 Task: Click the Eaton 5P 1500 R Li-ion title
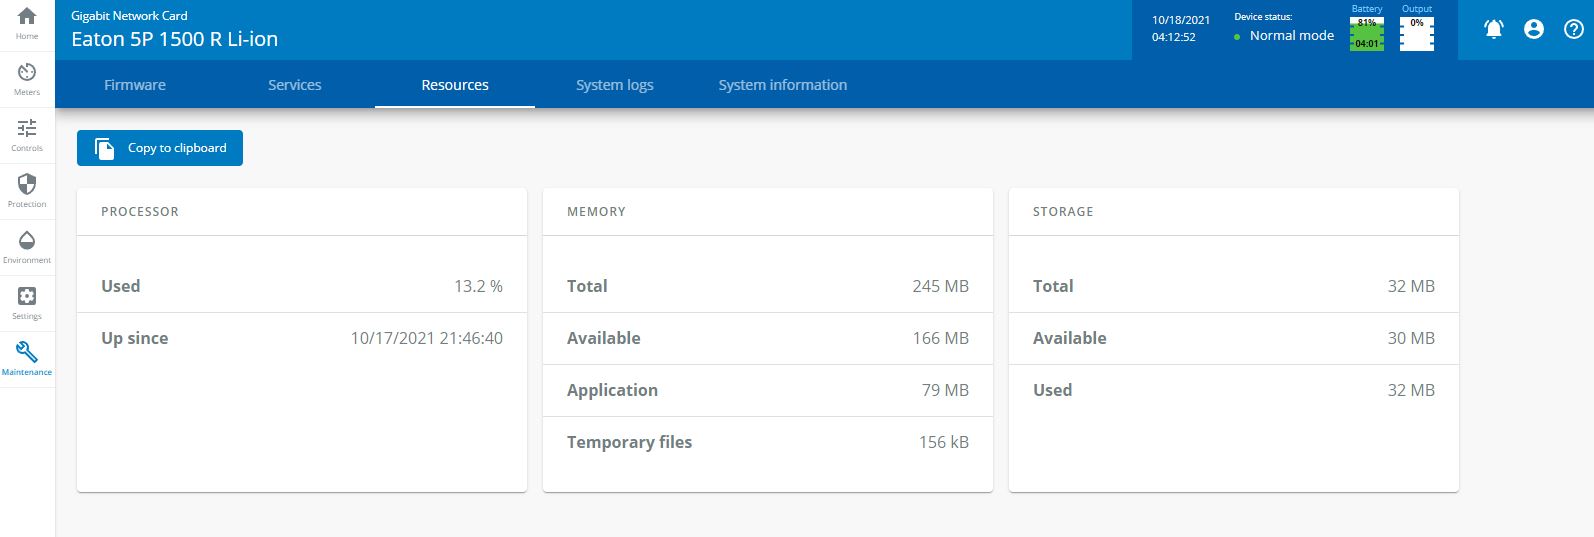[x=175, y=39]
